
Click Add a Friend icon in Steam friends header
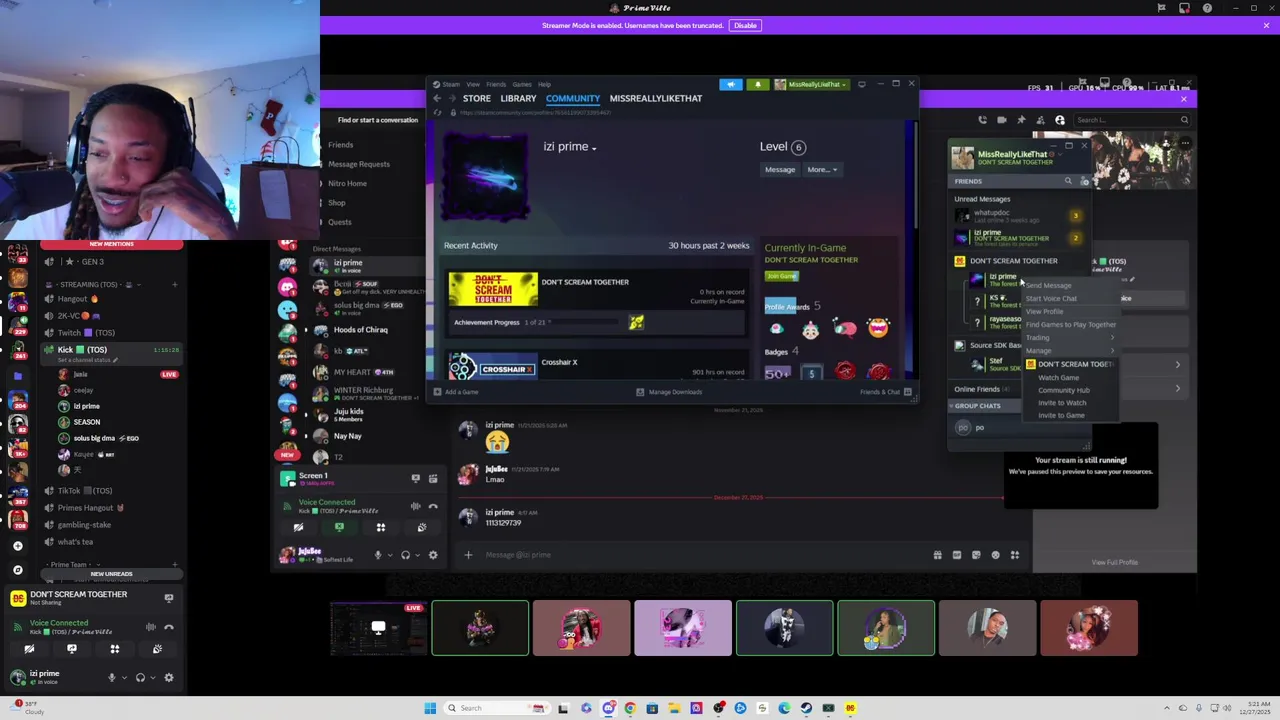pyautogui.click(x=1084, y=181)
